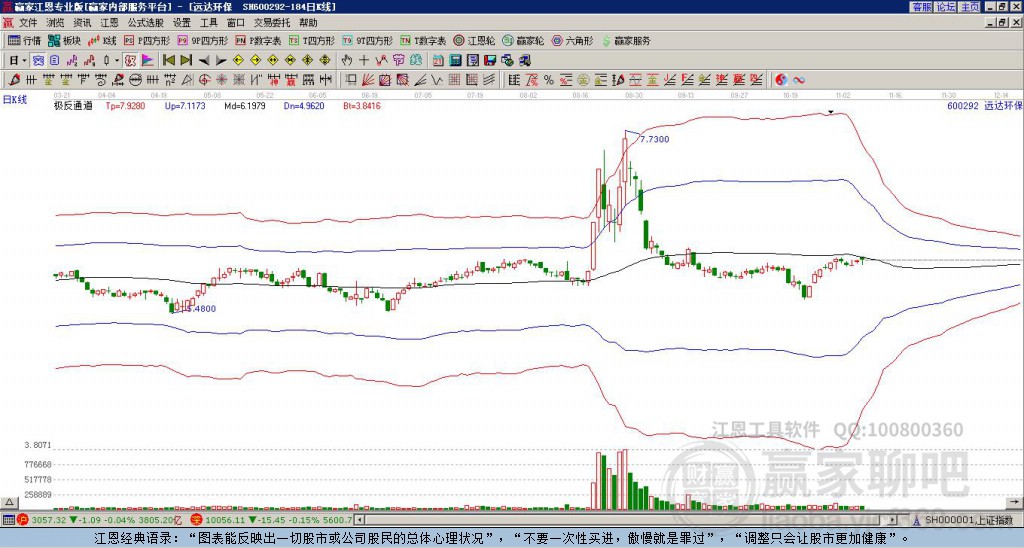
Task: Click the percent % tool icon
Action: pyautogui.click(x=549, y=80)
